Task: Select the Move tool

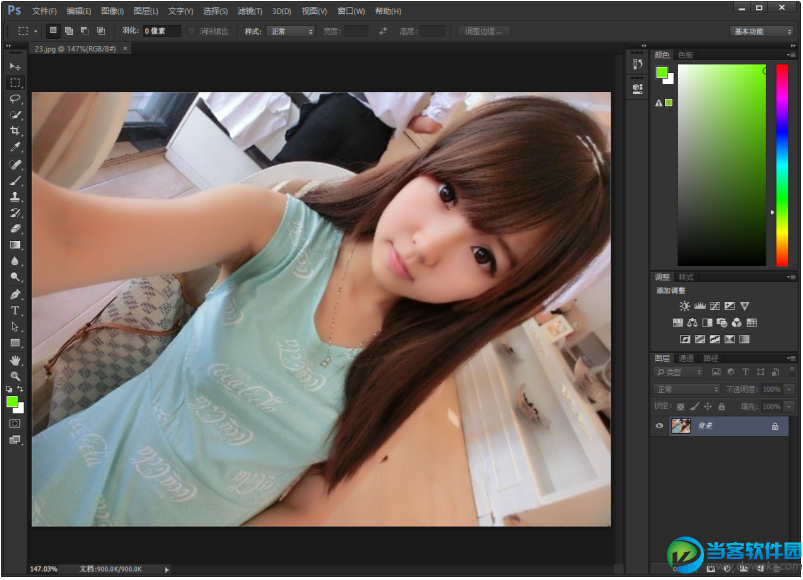Action: (15, 67)
